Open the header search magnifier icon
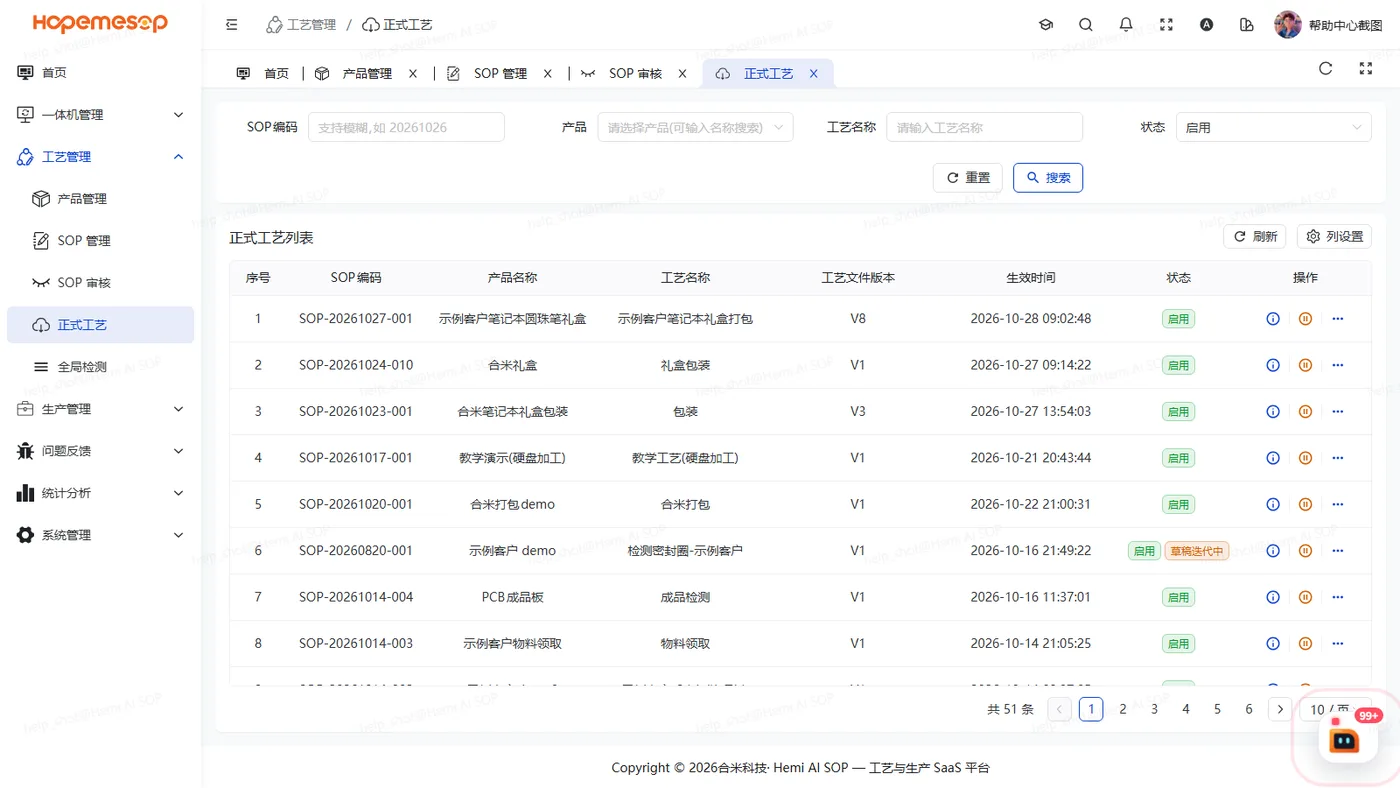Screen dimensions: 1400x788 coord(1086,25)
